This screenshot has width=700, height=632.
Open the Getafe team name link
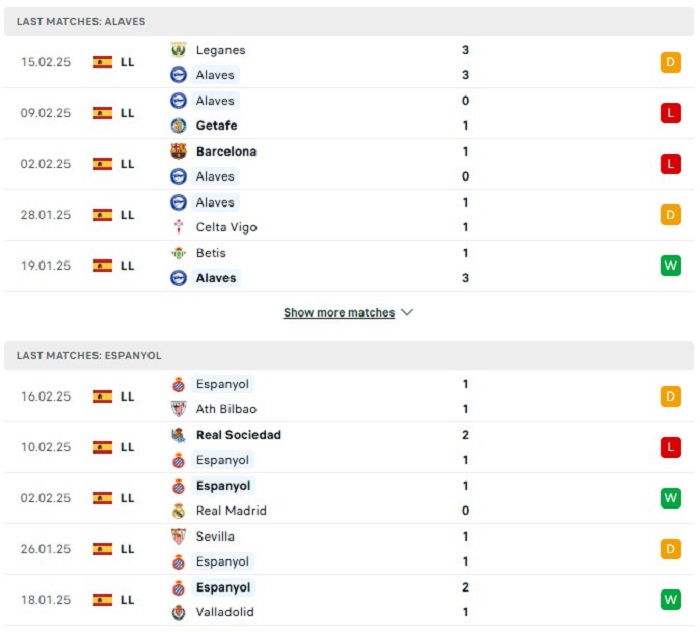[216, 126]
